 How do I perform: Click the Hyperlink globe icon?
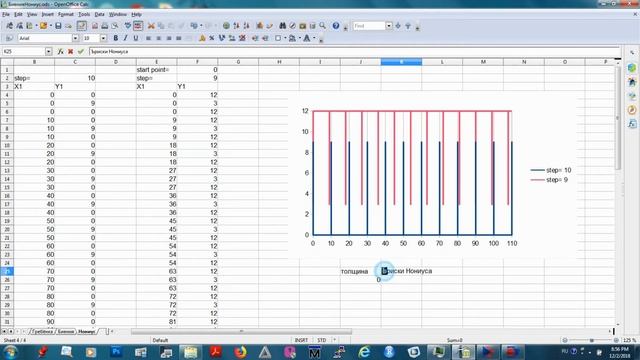(x=226, y=26)
